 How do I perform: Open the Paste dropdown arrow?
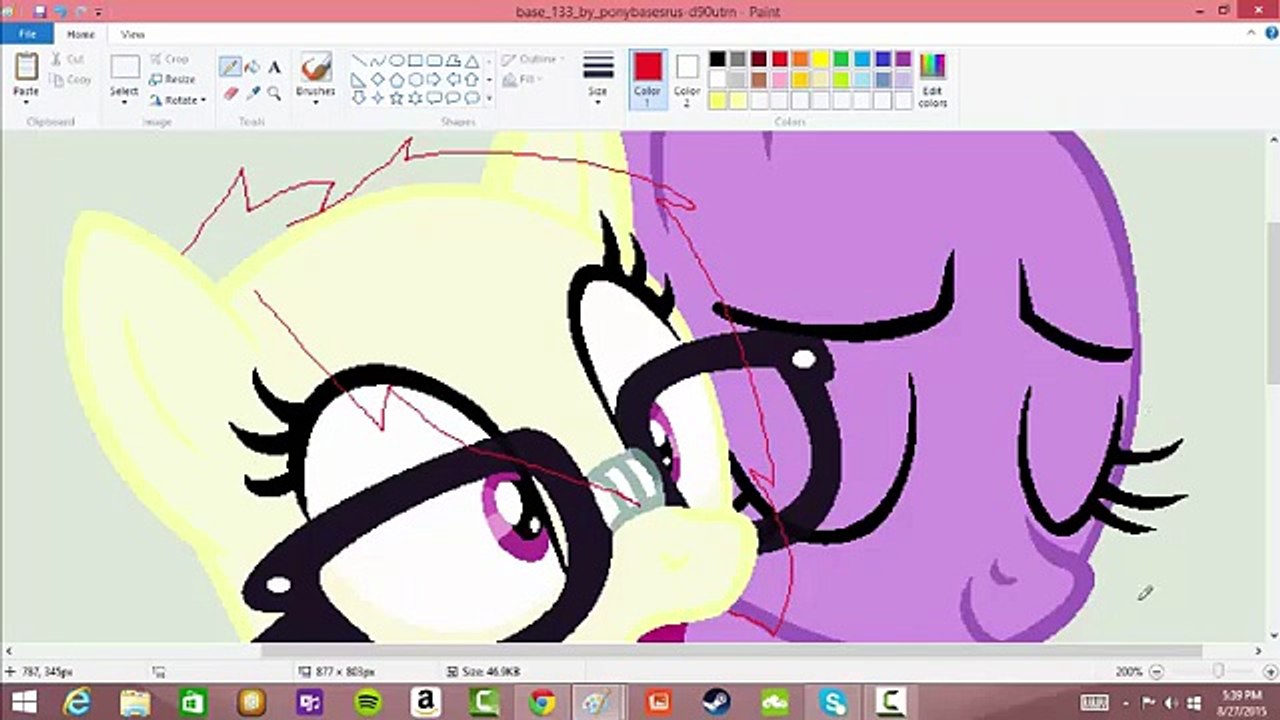[26, 101]
